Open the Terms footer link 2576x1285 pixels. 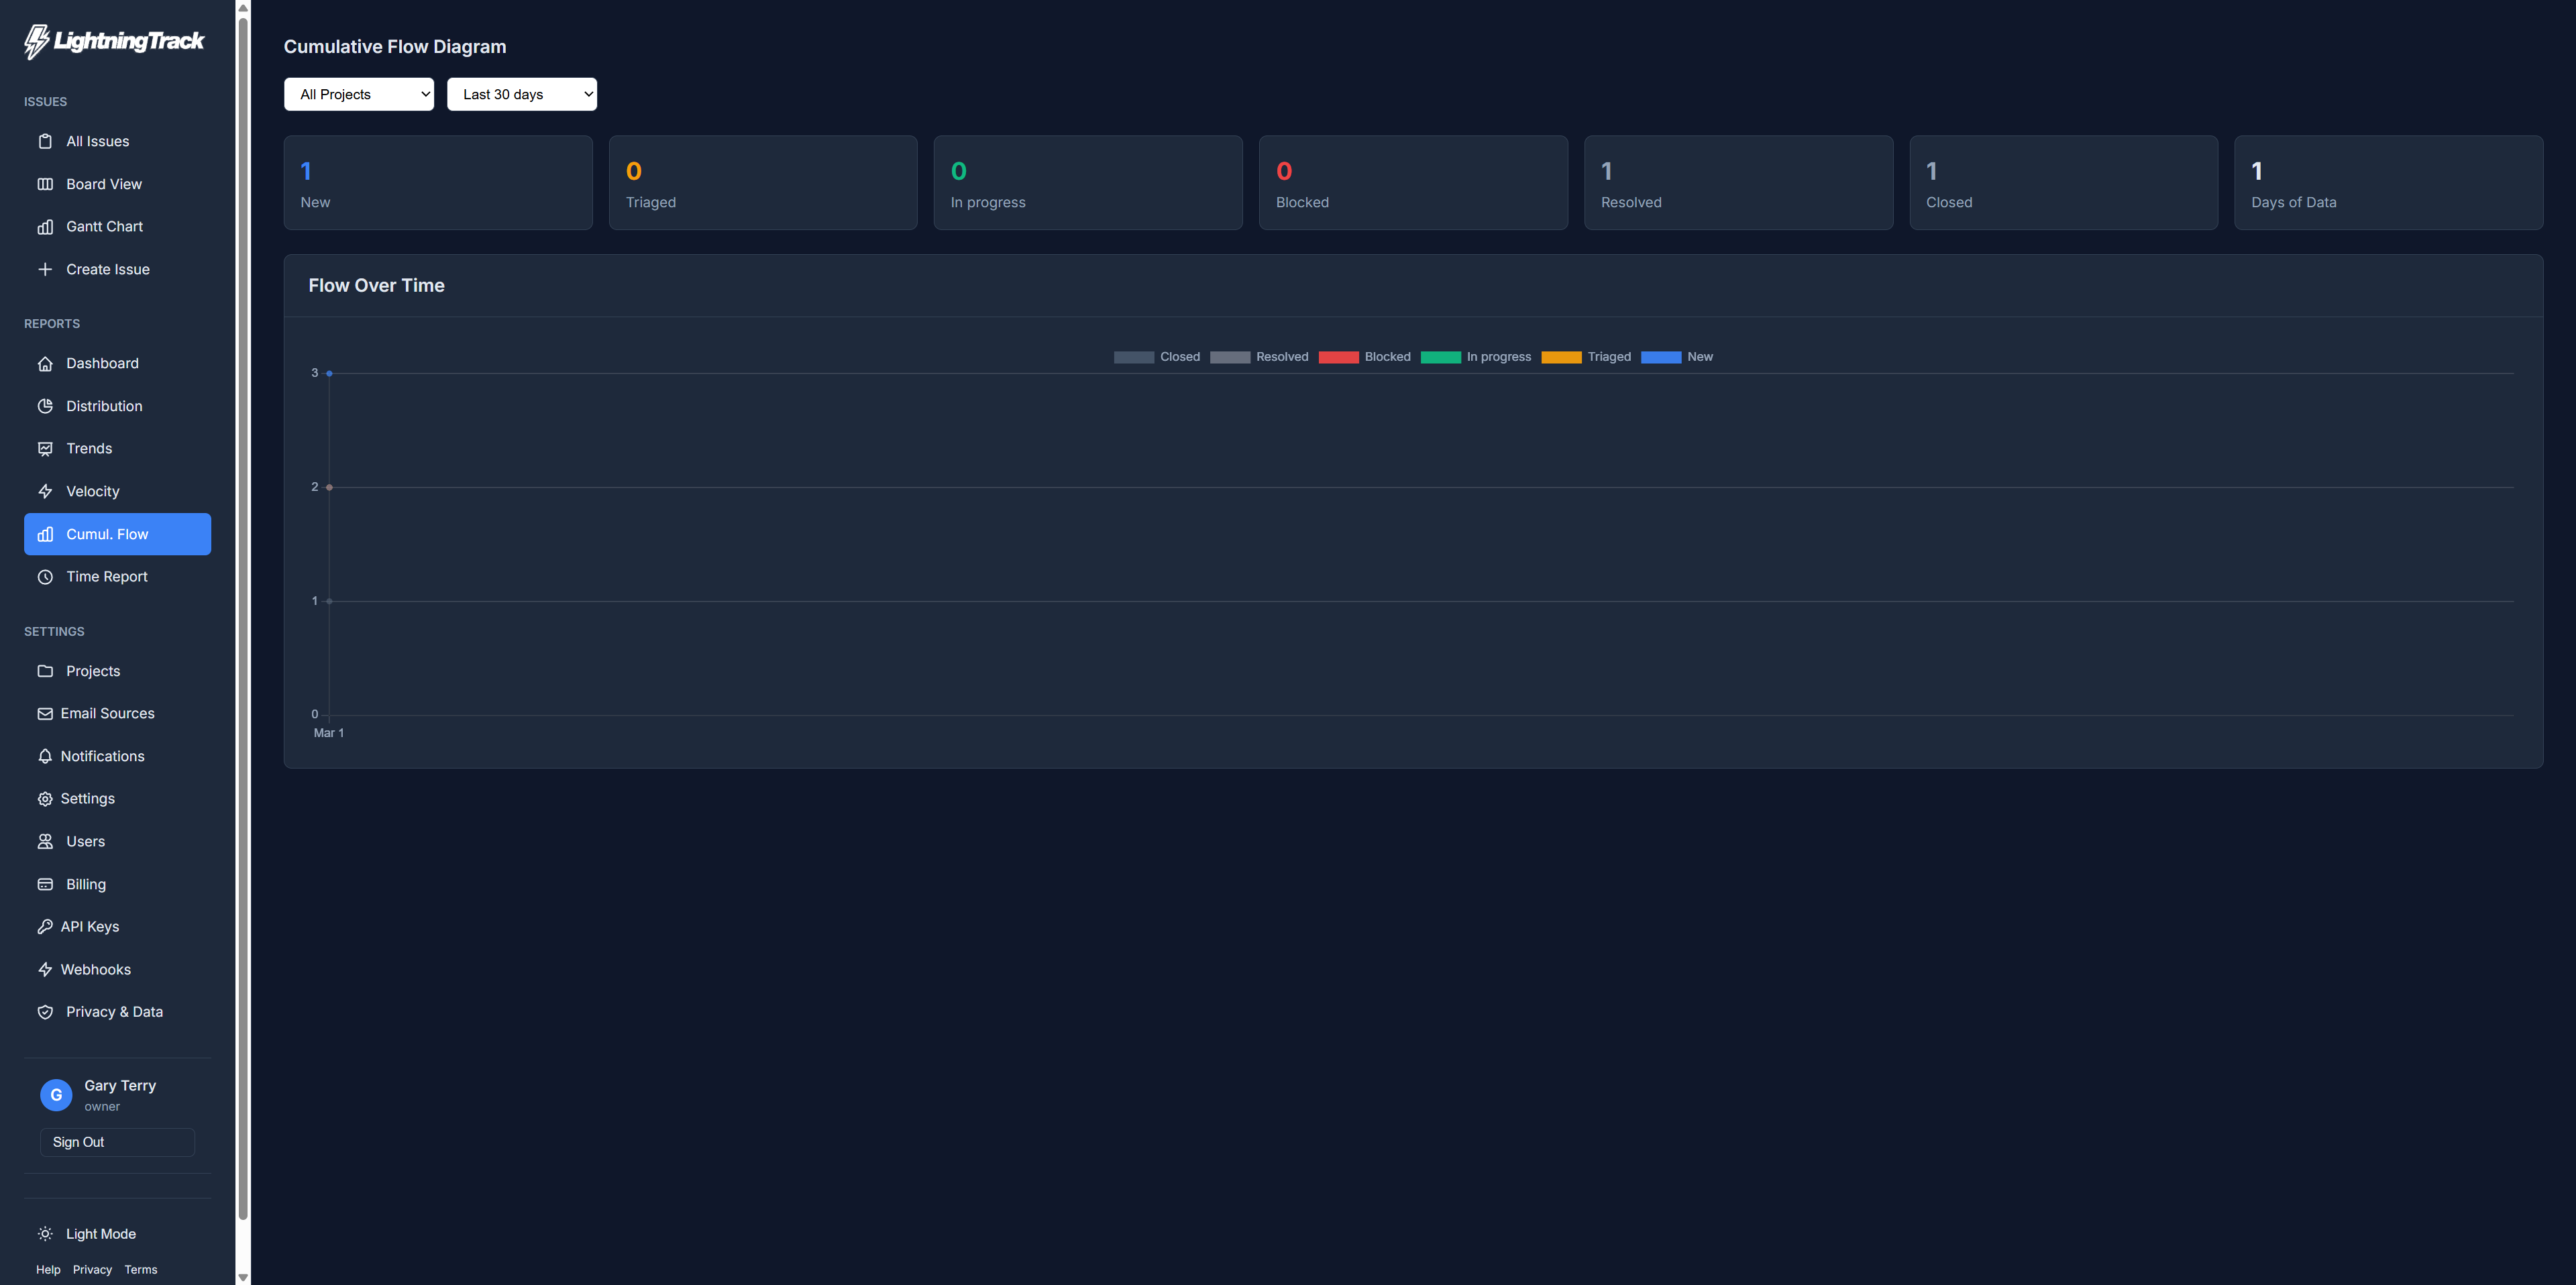click(141, 1270)
